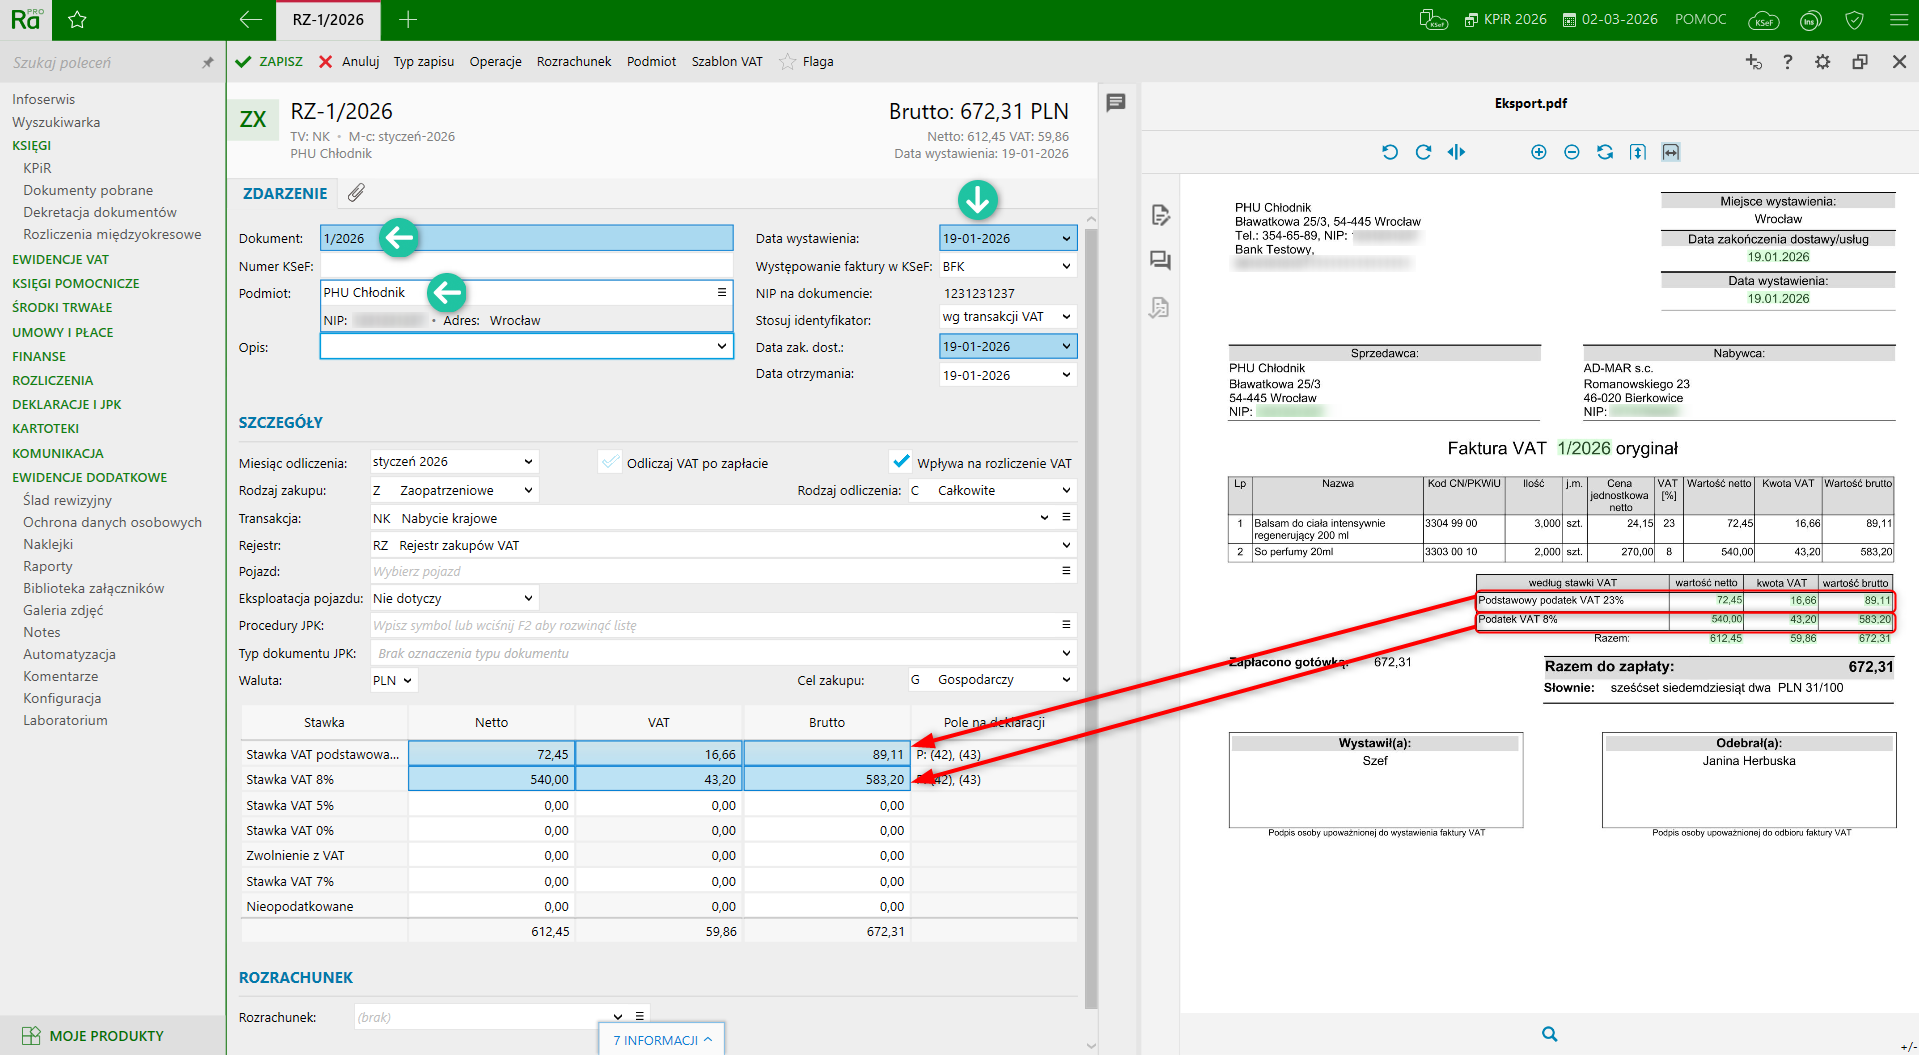
Task: Toggle the Flaga star marker
Action: click(788, 62)
